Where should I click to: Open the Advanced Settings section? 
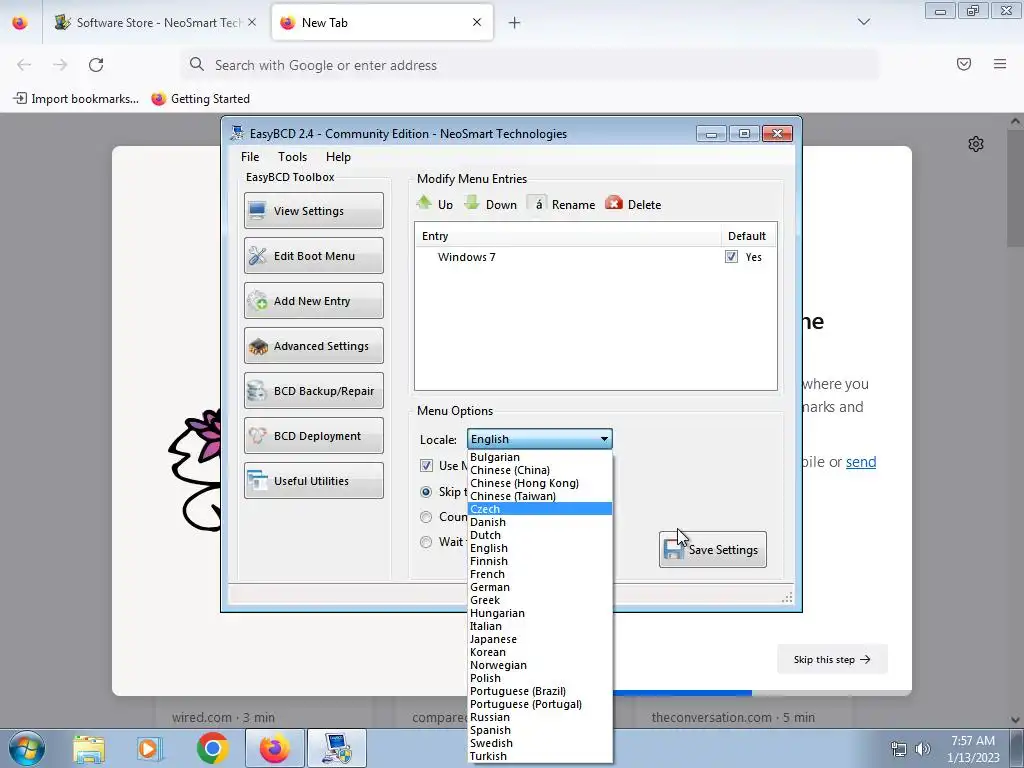coord(313,345)
